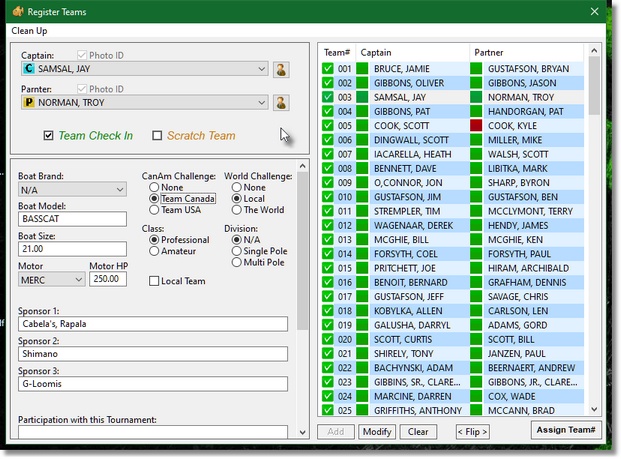
Task: Click the captain profile icon beside SAMSAL, JAY
Action: (x=281, y=69)
